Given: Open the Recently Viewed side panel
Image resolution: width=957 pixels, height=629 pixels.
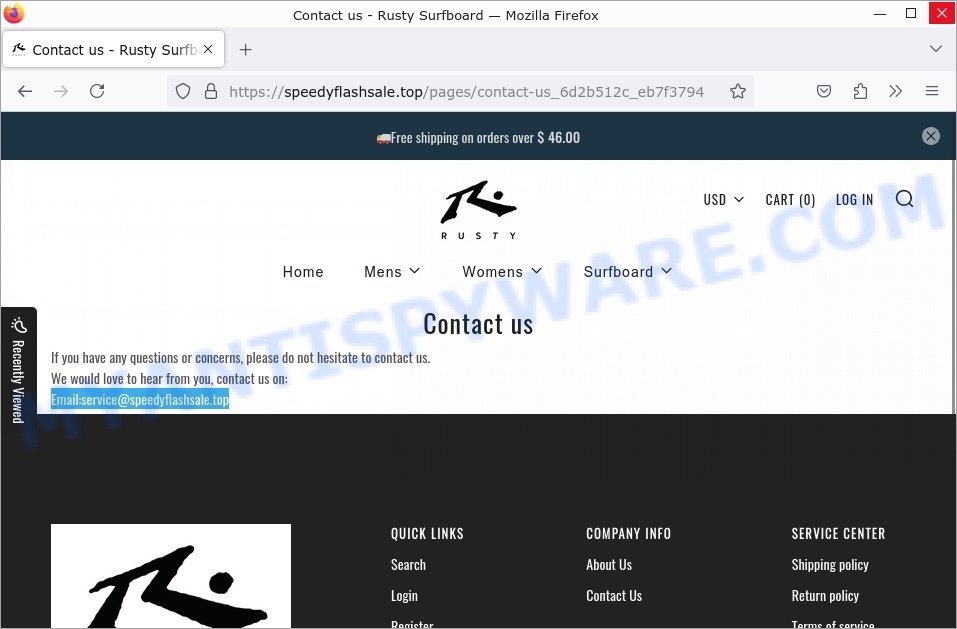Looking at the screenshot, I should (18, 370).
